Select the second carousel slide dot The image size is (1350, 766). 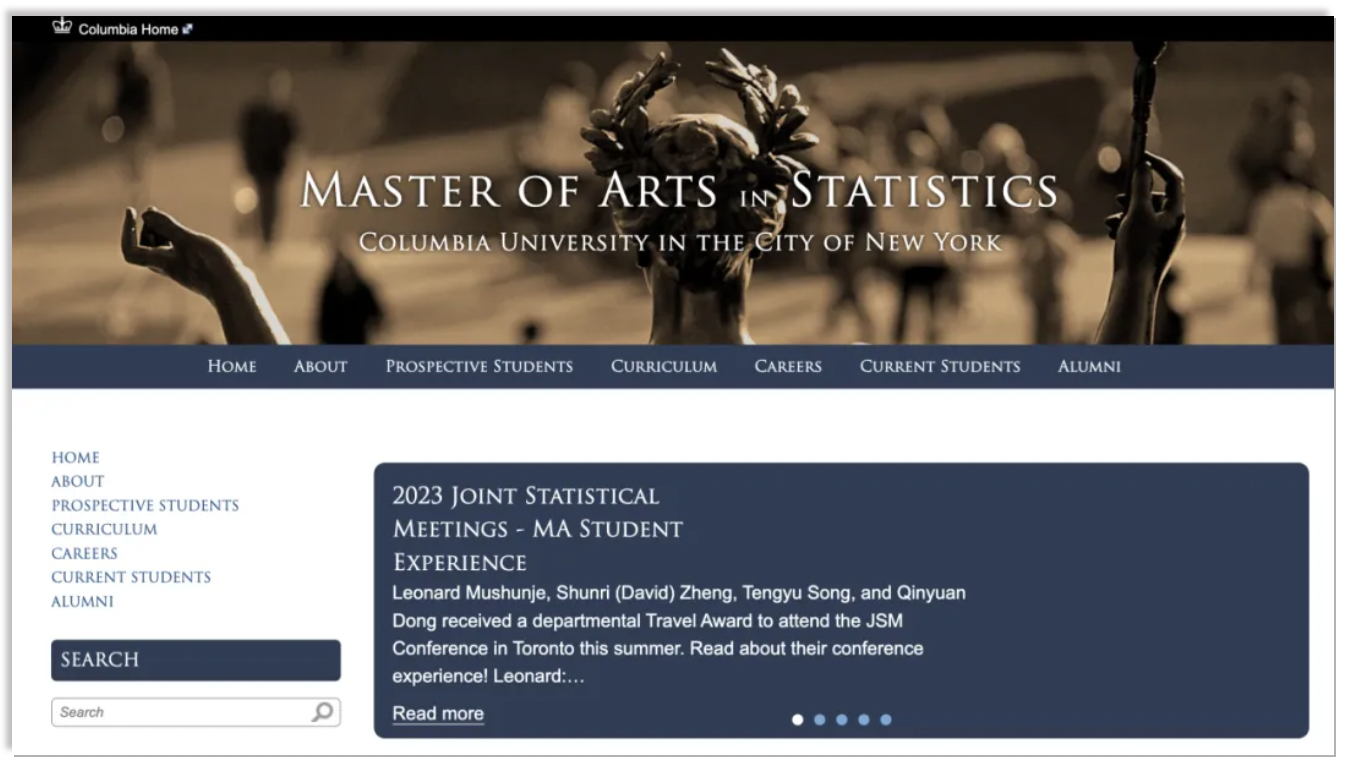pyautogui.click(x=820, y=719)
